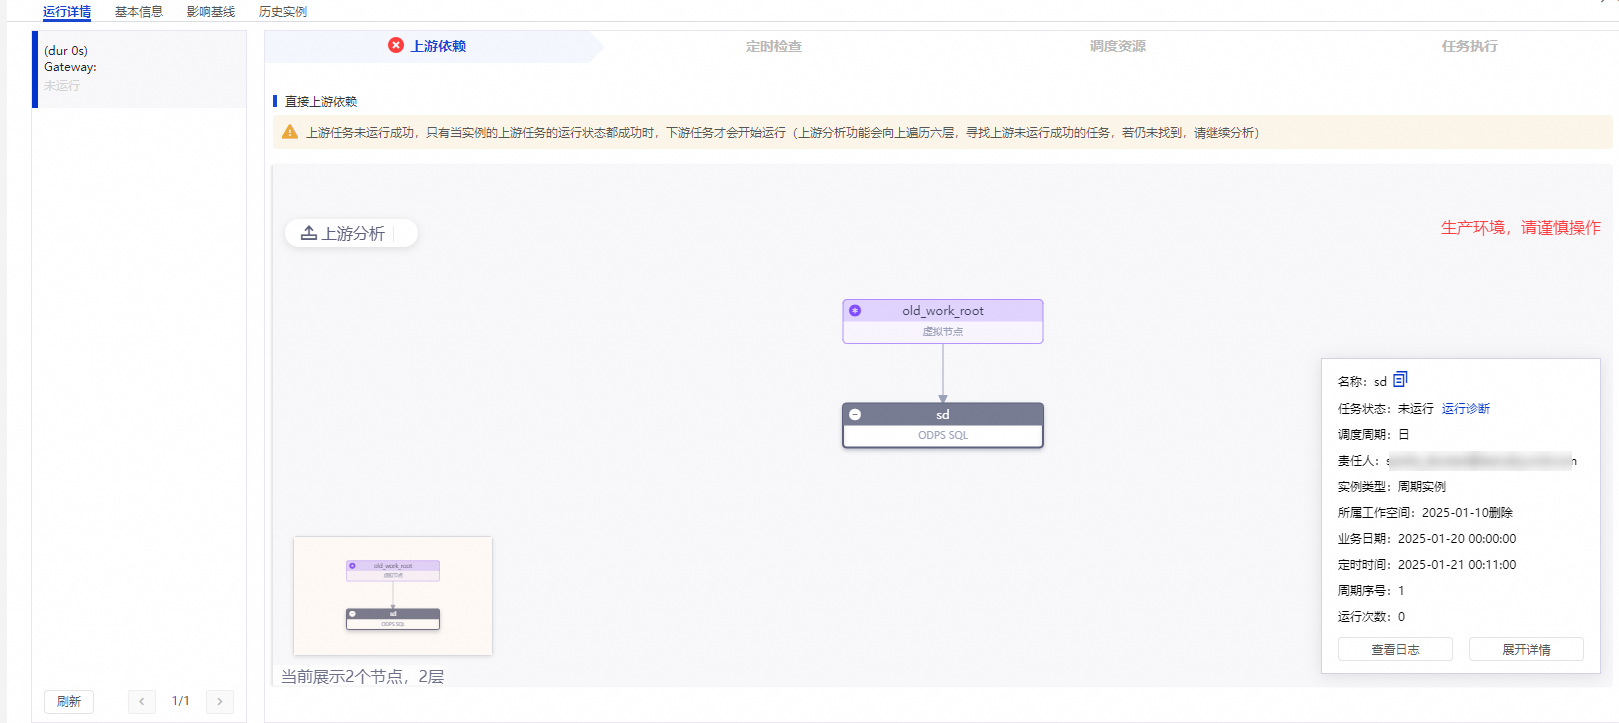This screenshot has width=1619, height=723.
Task: Select the 任务执行 step
Action: click(x=1470, y=46)
